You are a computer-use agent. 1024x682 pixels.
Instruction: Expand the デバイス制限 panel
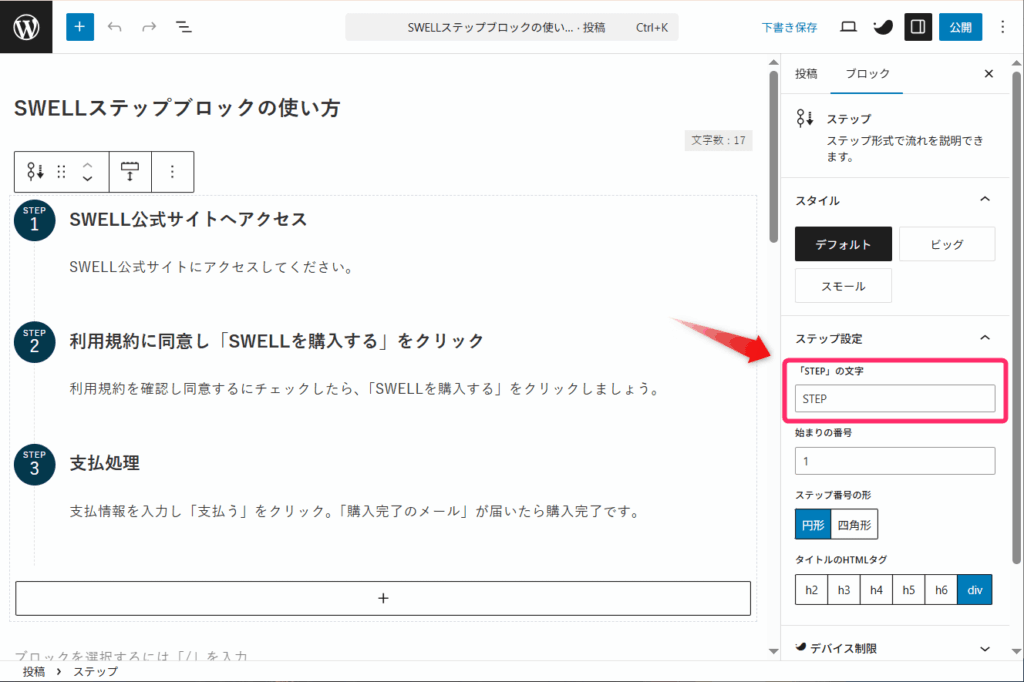[985, 648]
